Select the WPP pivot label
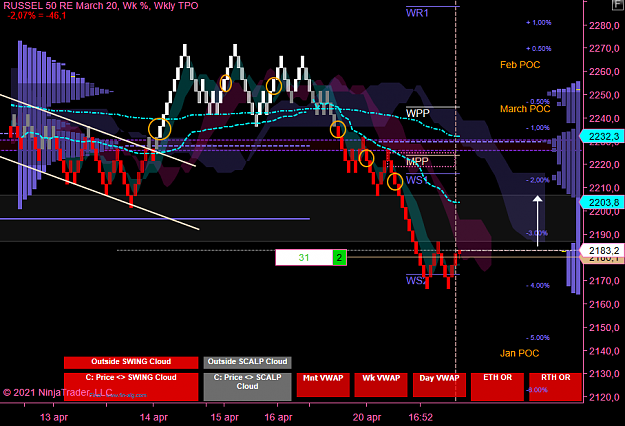Screen dimensions: 625x426 coord(417,114)
